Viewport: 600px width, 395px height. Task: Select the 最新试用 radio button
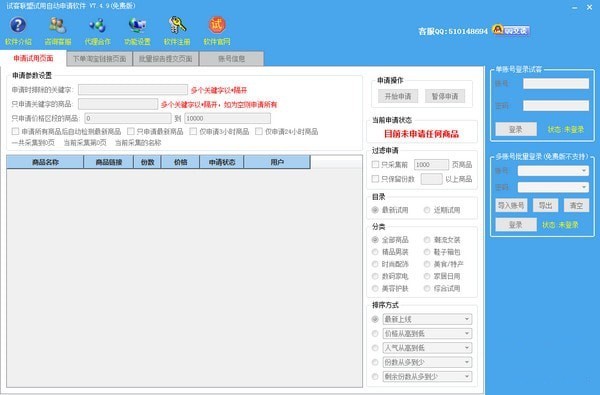(375, 210)
